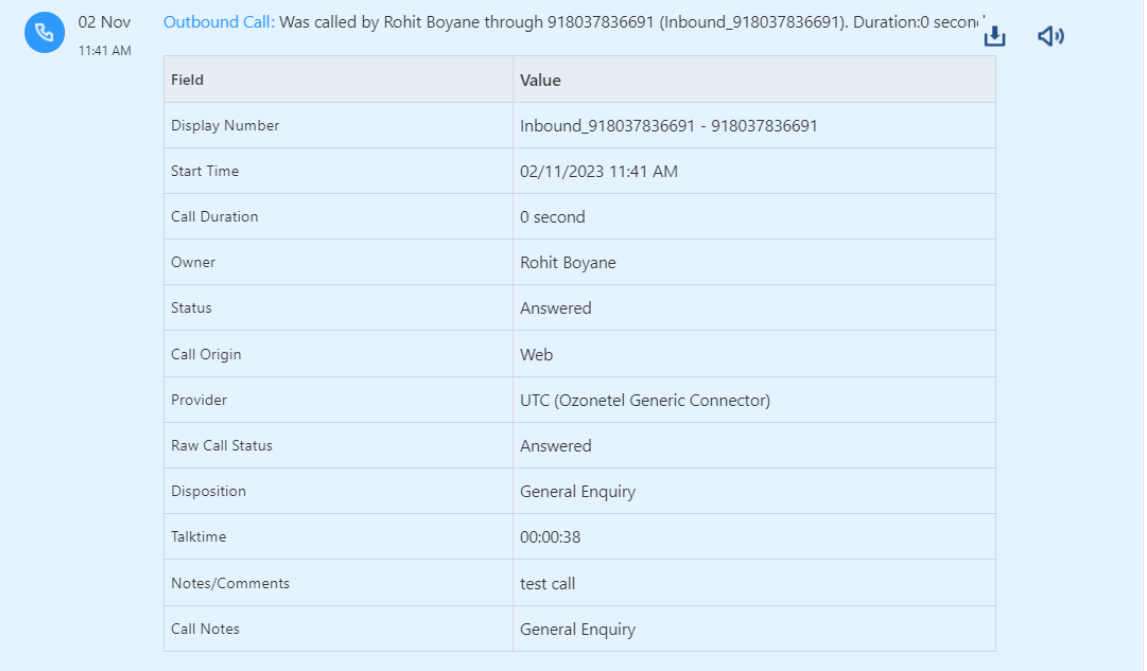Click the blue phone call icon
1147x671 pixels.
pyautogui.click(x=44, y=33)
